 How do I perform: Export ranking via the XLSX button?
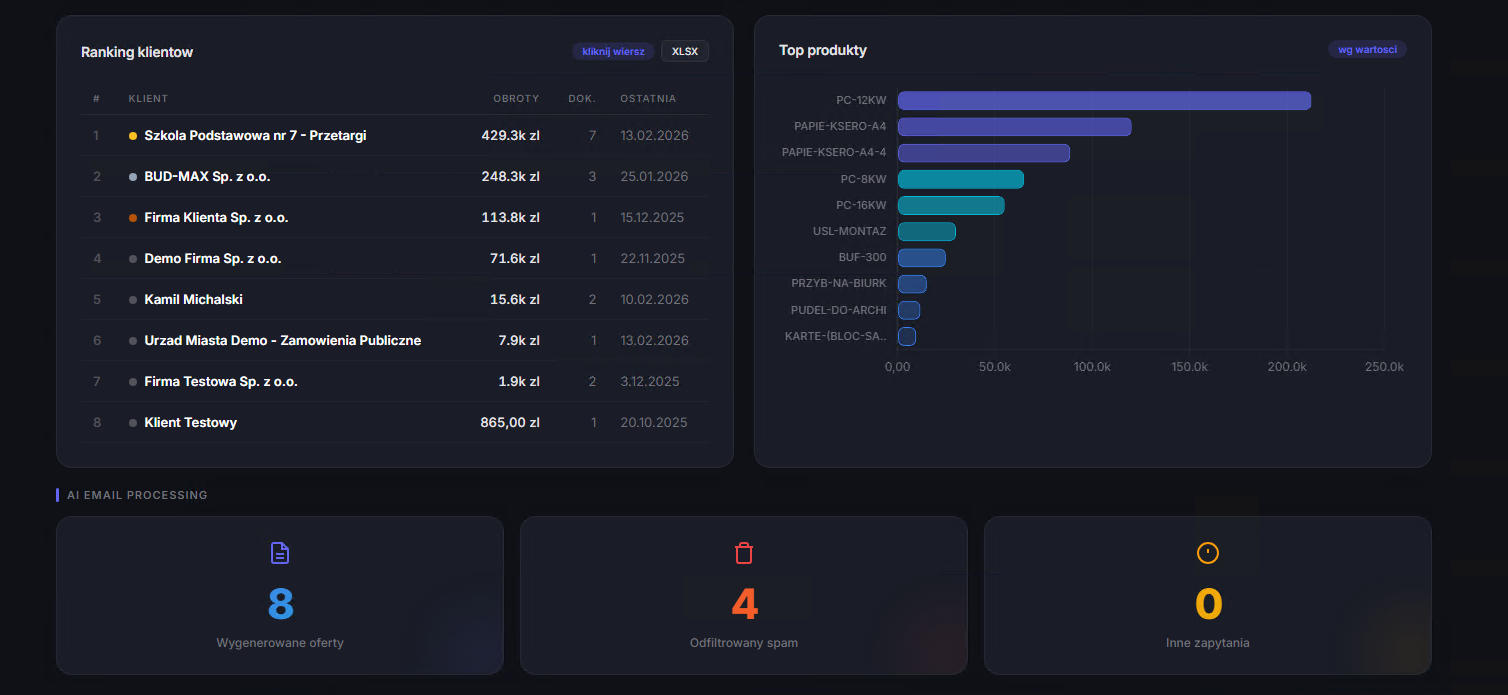[x=684, y=50]
